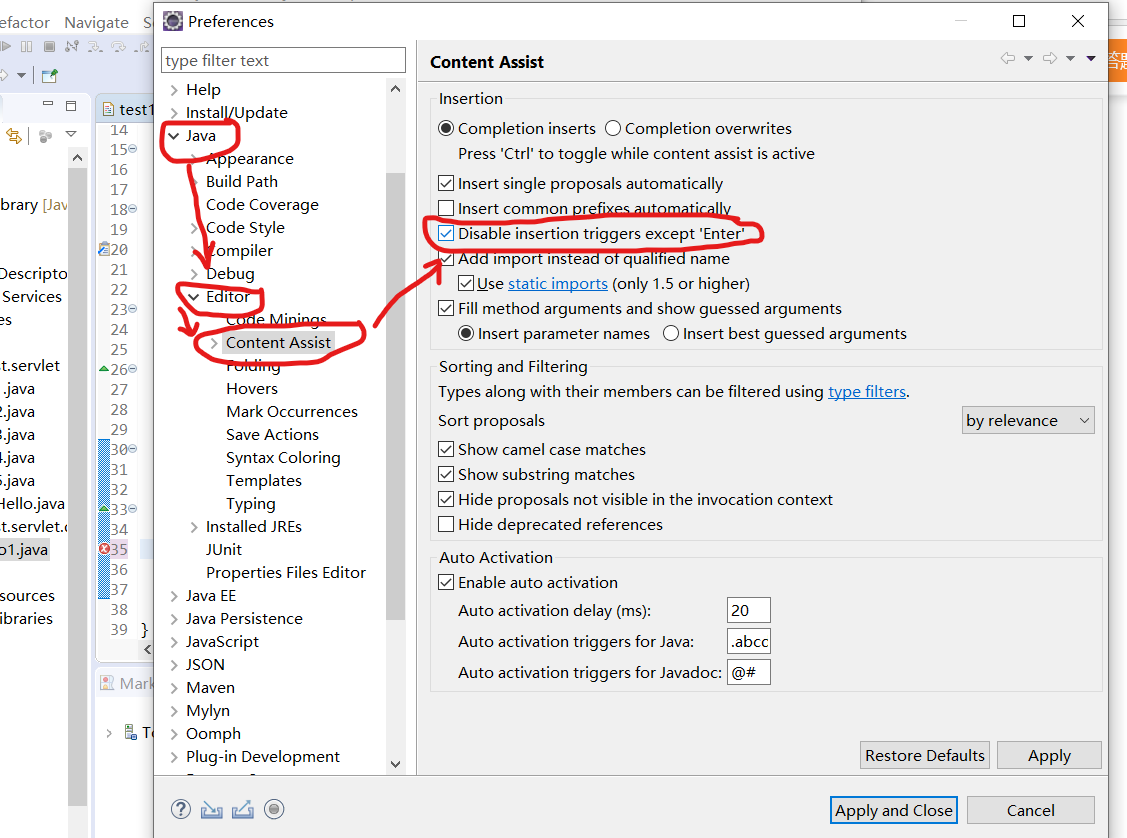Click Apply and Close button

pos(893,810)
